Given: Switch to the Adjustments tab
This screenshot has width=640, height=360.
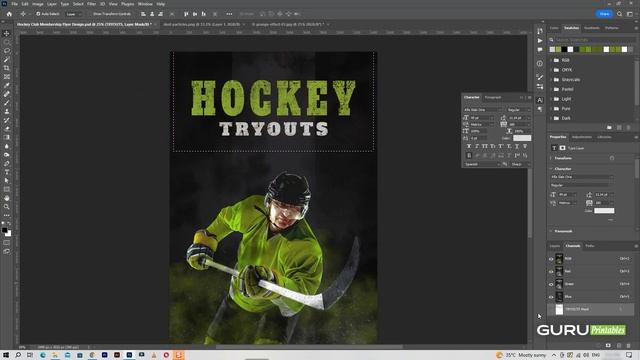Looking at the screenshot, I should (x=582, y=137).
